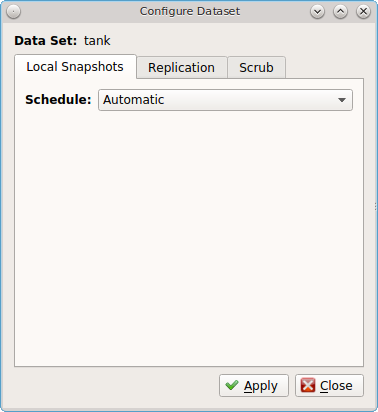Click the Configure Dataset title bar text

[x=190, y=11]
